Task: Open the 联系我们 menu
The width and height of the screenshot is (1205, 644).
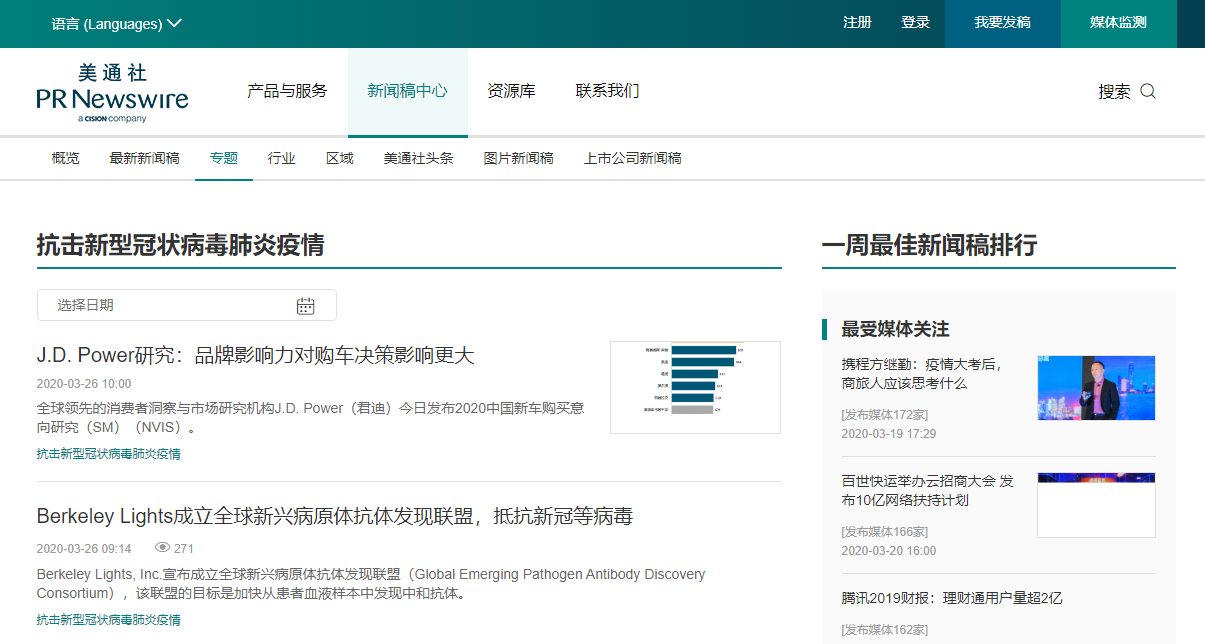Action: coord(607,91)
